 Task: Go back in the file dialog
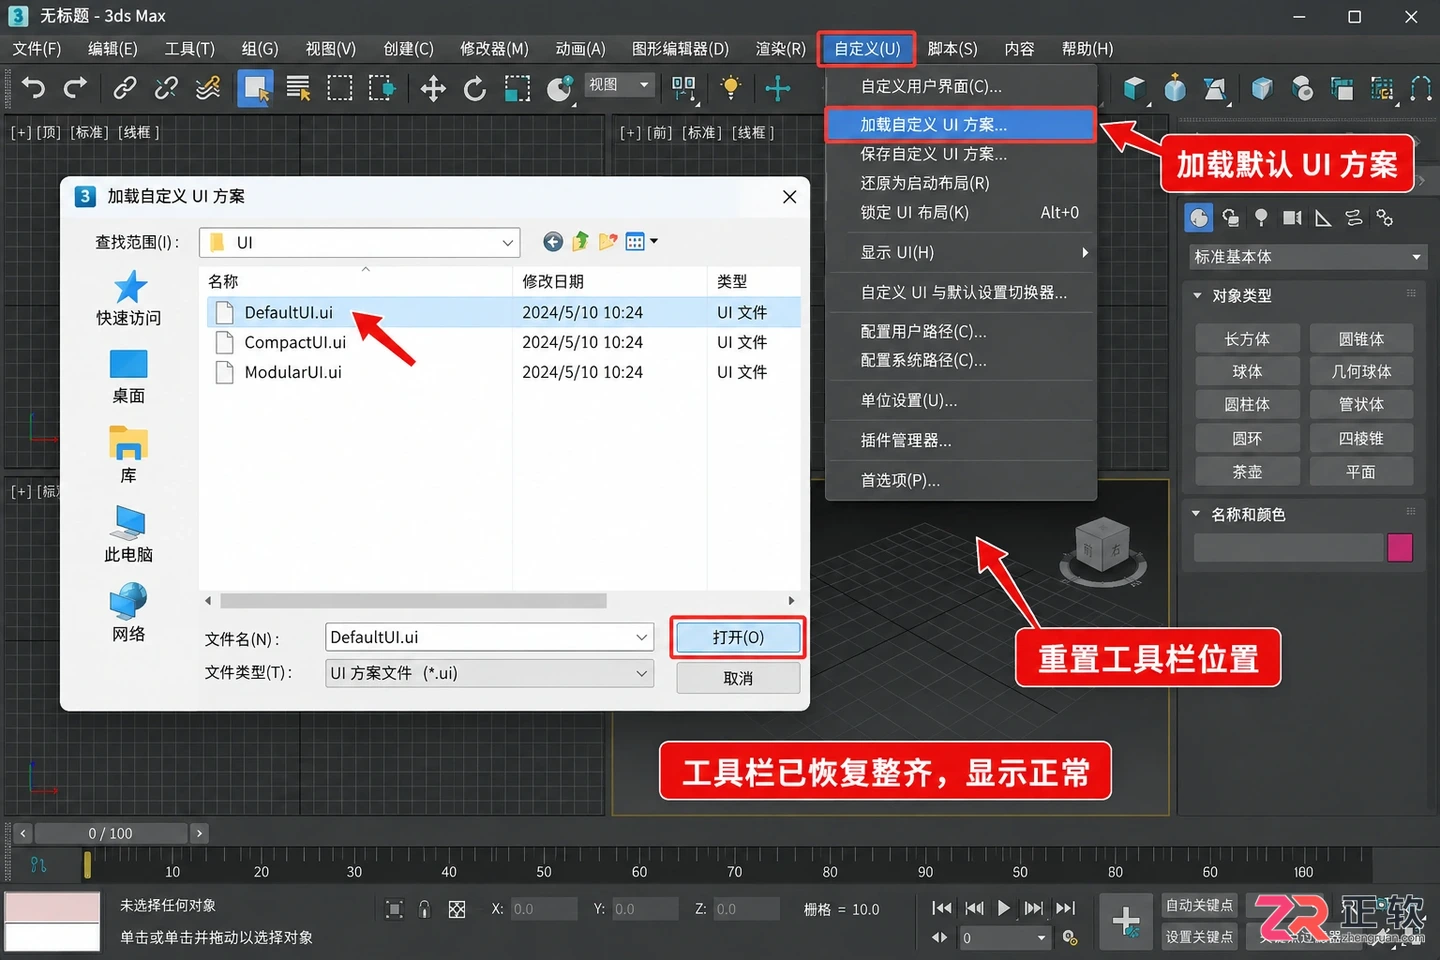553,241
